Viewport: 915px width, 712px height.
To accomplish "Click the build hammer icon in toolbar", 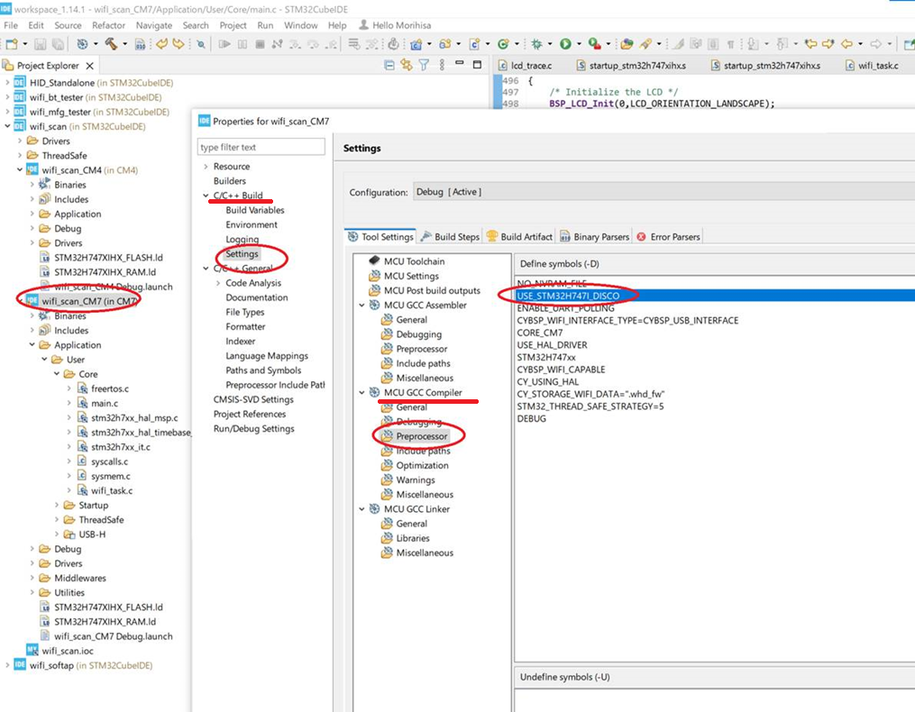I will pos(110,44).
